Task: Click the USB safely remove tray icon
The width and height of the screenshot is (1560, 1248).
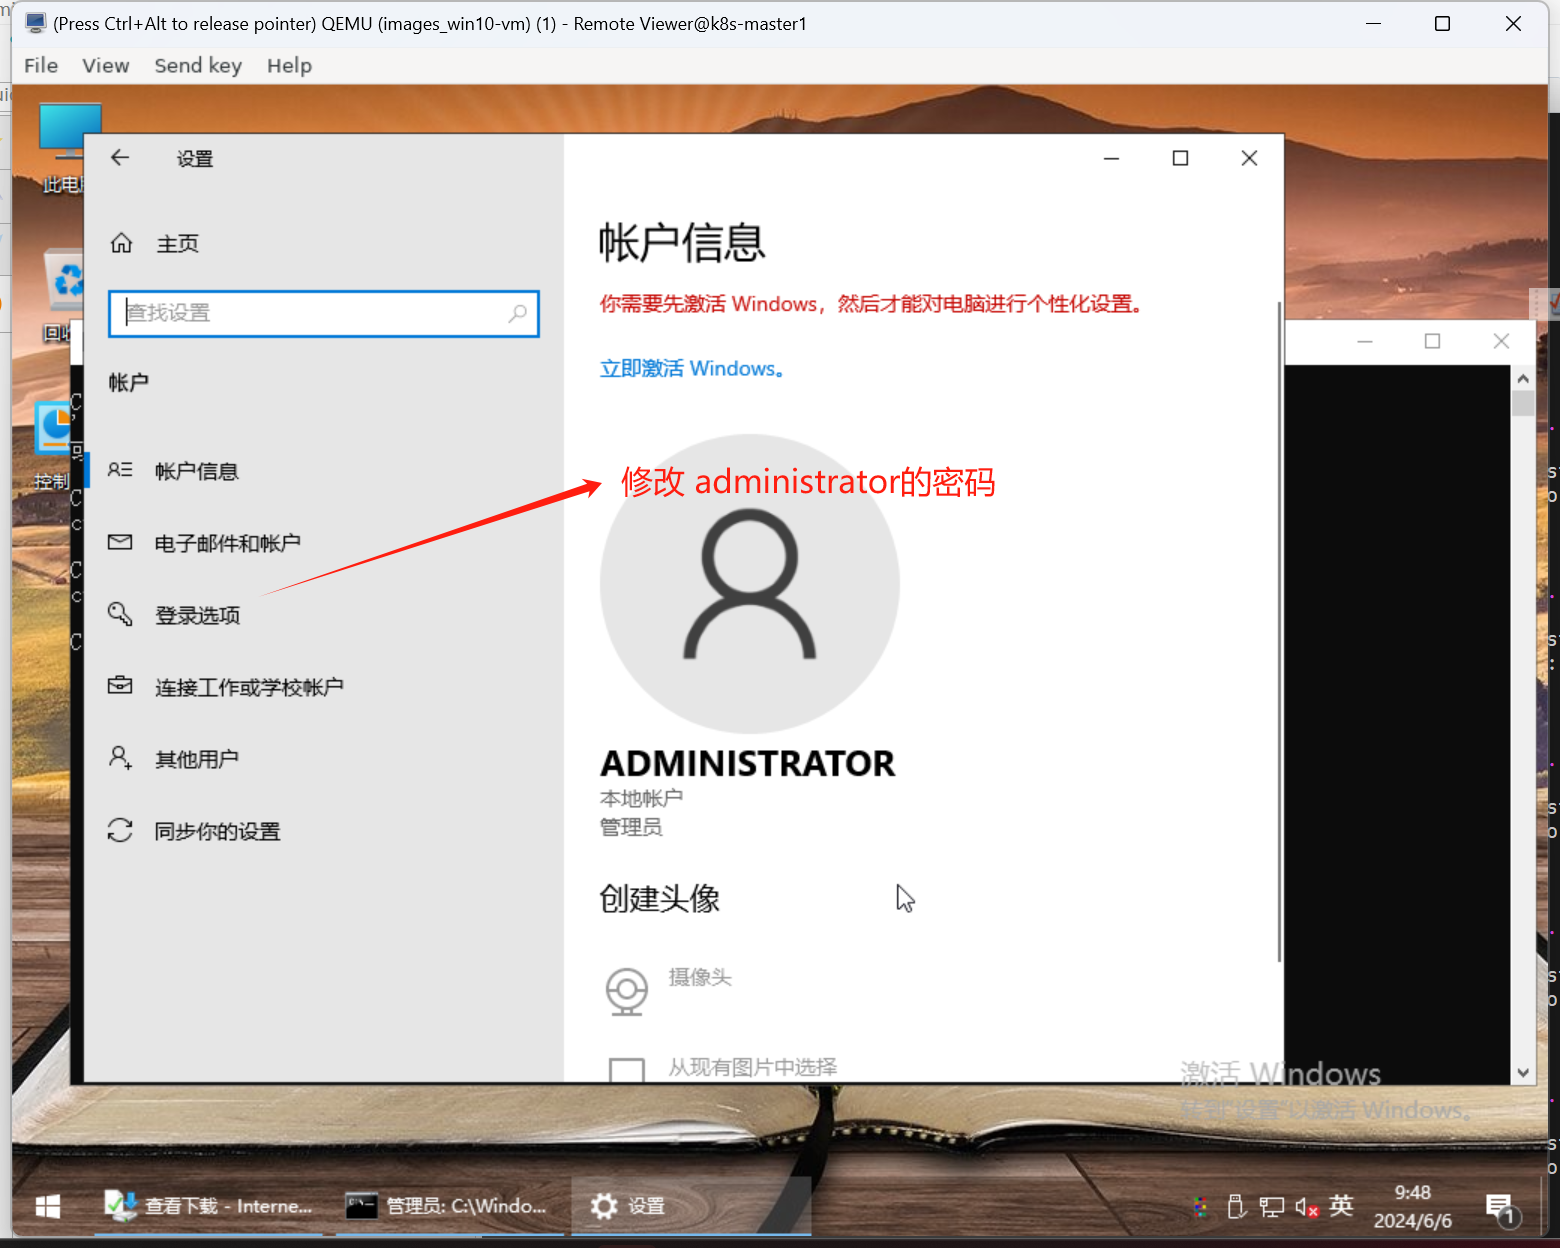Action: 1236,1207
